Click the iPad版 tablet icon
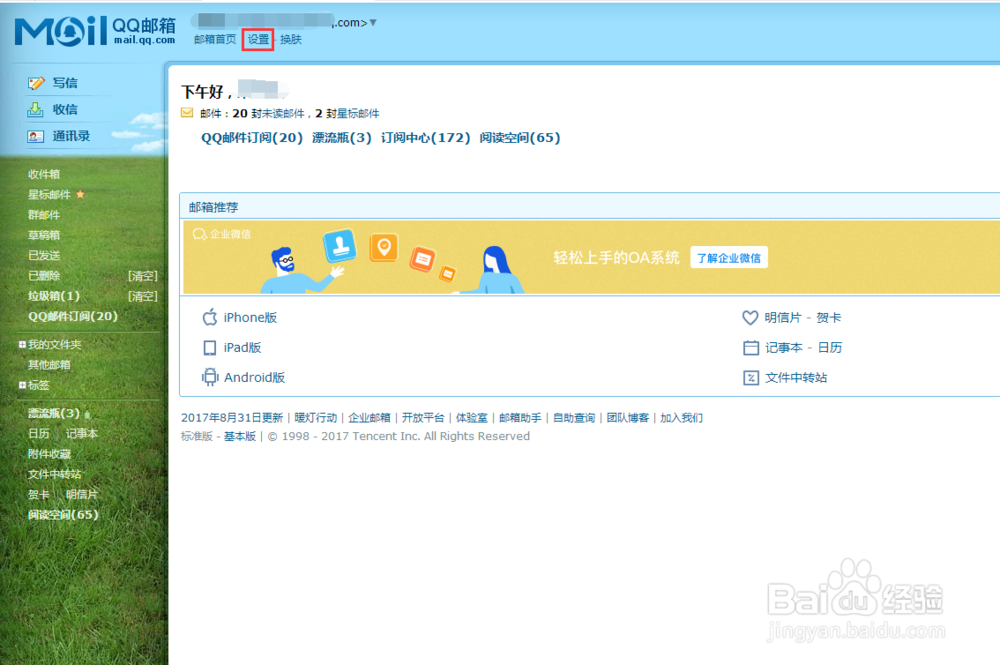1000x665 pixels. (209, 347)
